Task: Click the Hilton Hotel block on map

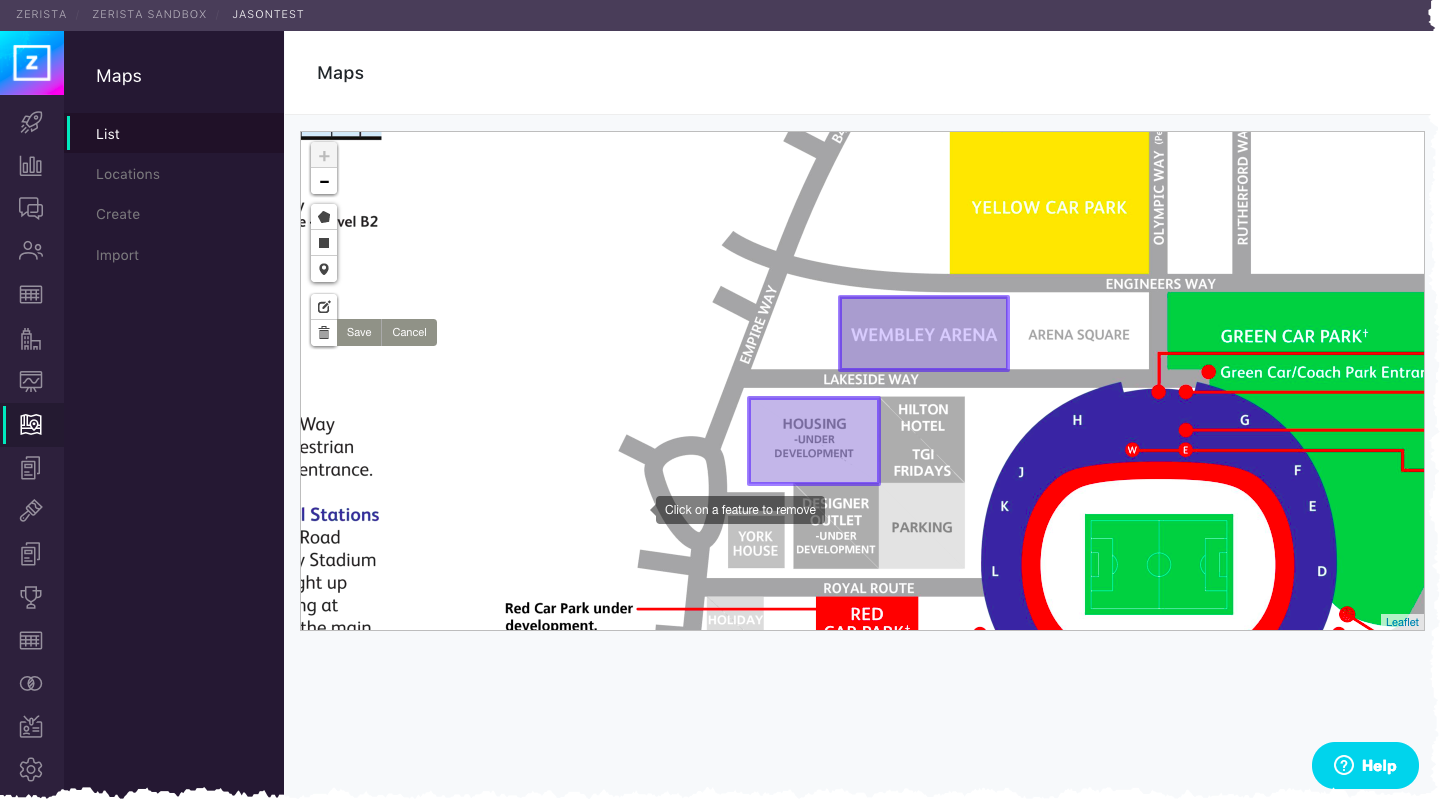Action: (922, 417)
